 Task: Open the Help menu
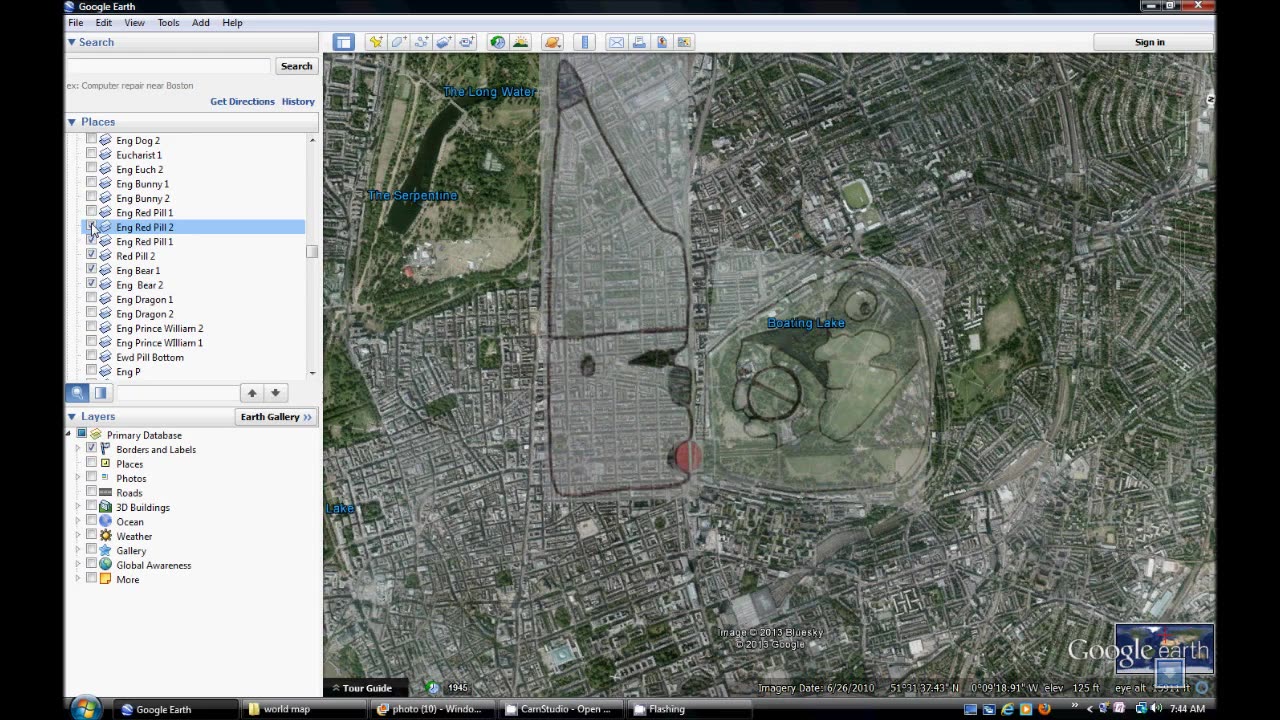232,22
